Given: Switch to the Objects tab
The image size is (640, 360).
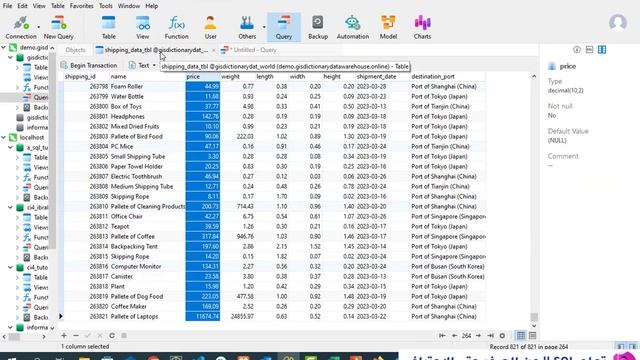Looking at the screenshot, I should pyautogui.click(x=76, y=50).
